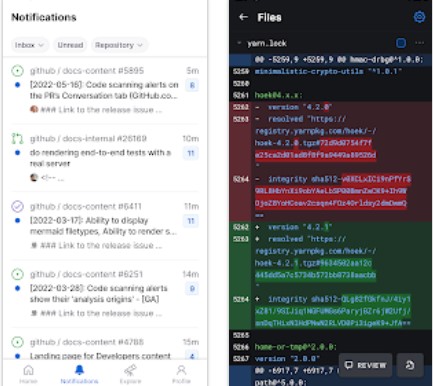This screenshot has width=433, height=386.
Task: Select the pull request icon for docs-internal #26169
Action: pyautogui.click(x=17, y=138)
